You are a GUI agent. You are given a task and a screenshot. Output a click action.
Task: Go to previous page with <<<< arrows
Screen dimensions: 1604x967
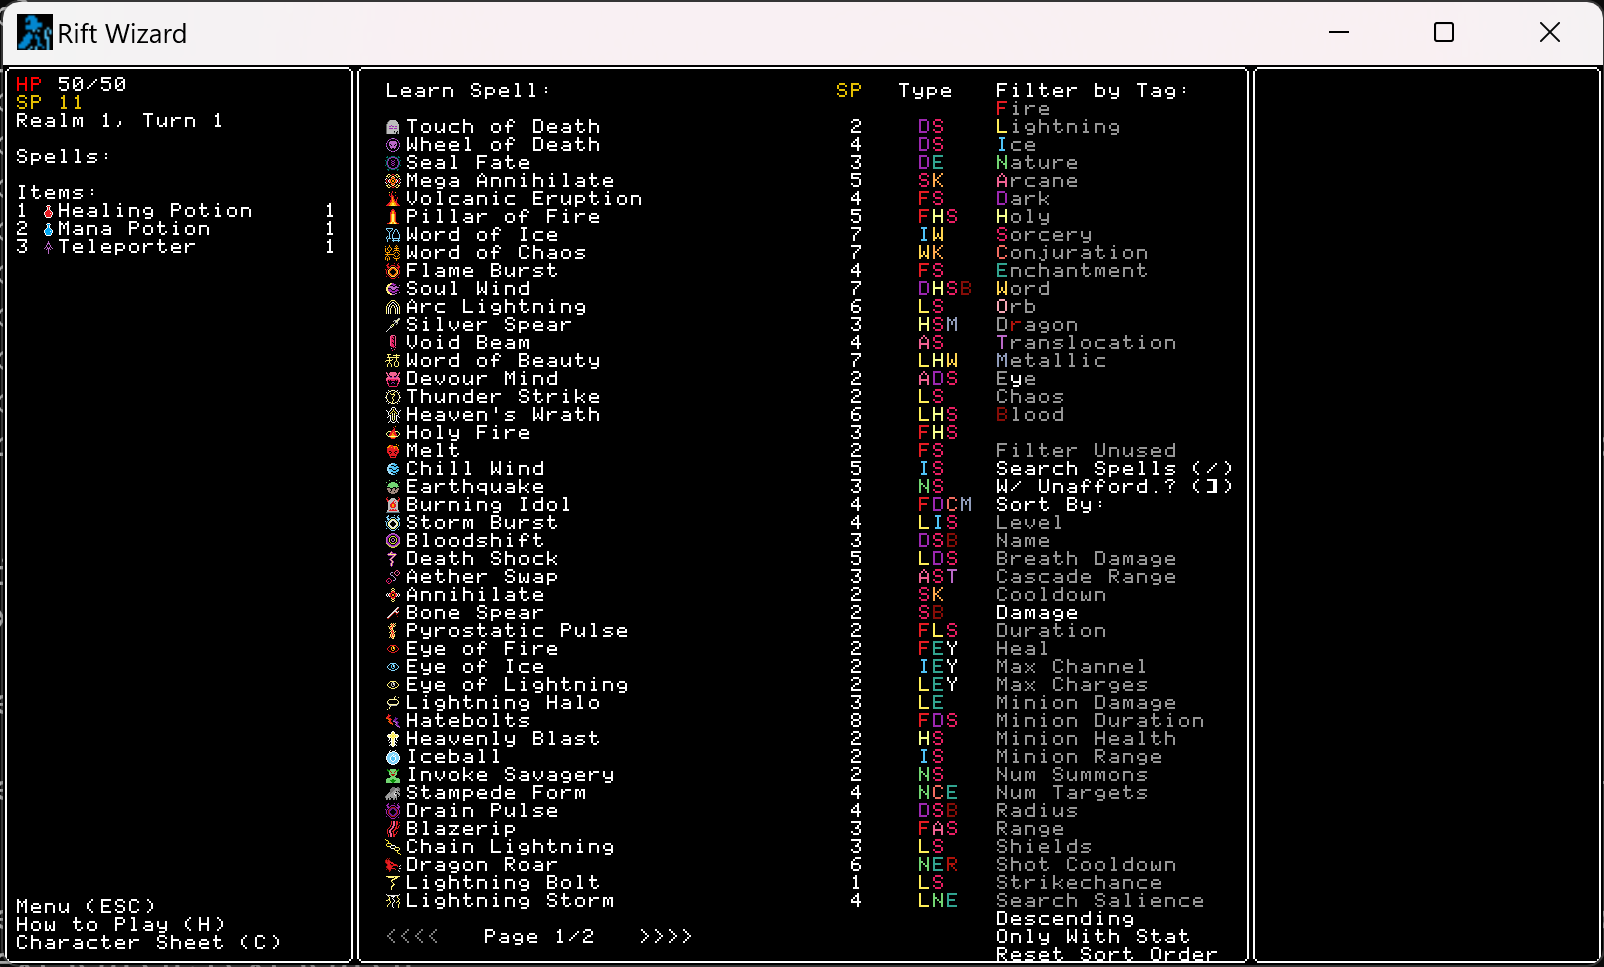point(412,937)
